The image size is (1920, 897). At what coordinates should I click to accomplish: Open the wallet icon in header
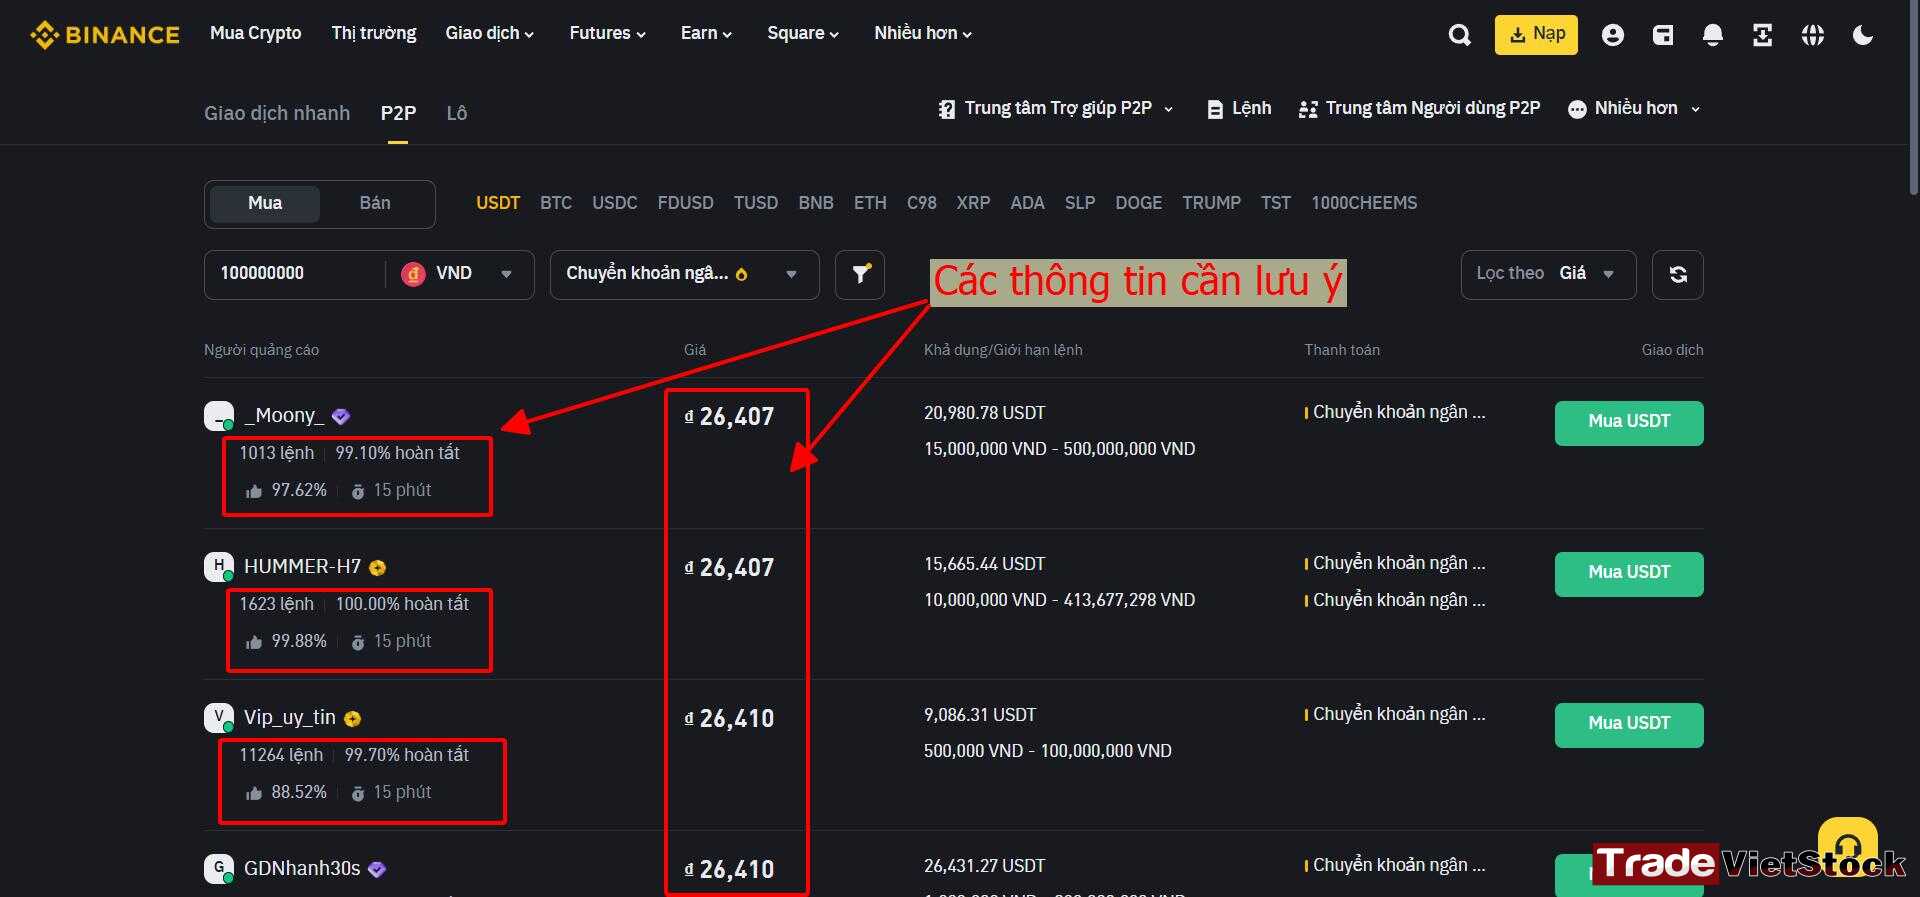pyautogui.click(x=1663, y=35)
